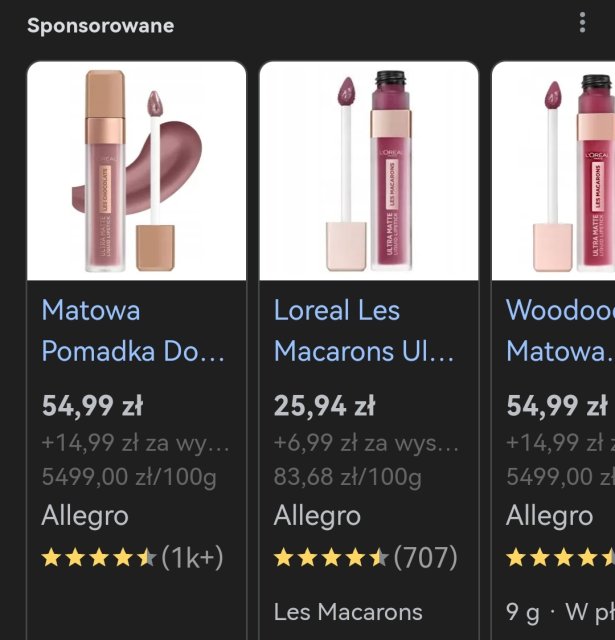Screen dimensions: 615x640
Task: Open the Les Macarons lipstick product image
Action: pyautogui.click(x=368, y=171)
